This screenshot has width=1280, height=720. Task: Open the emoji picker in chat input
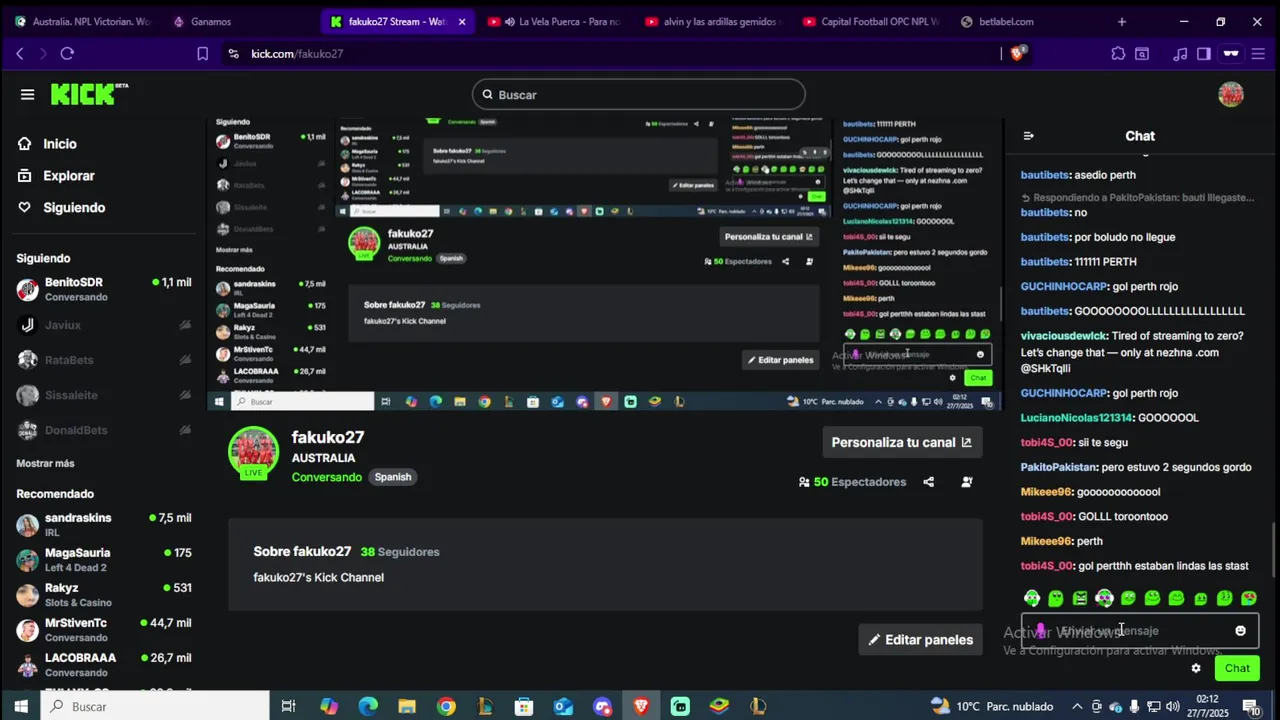pos(1241,631)
